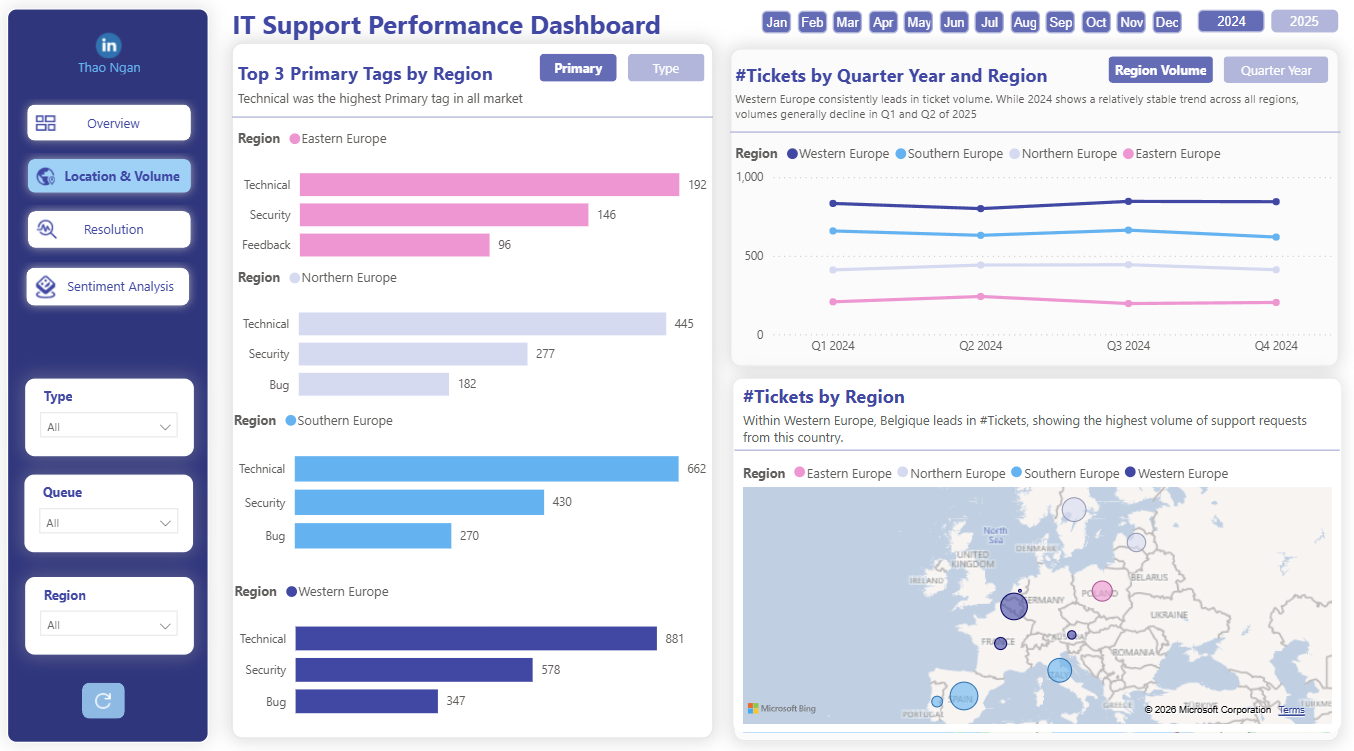The width and height of the screenshot is (1354, 751).
Task: Select Southern Europe Security bar (430)
Action: (x=419, y=502)
